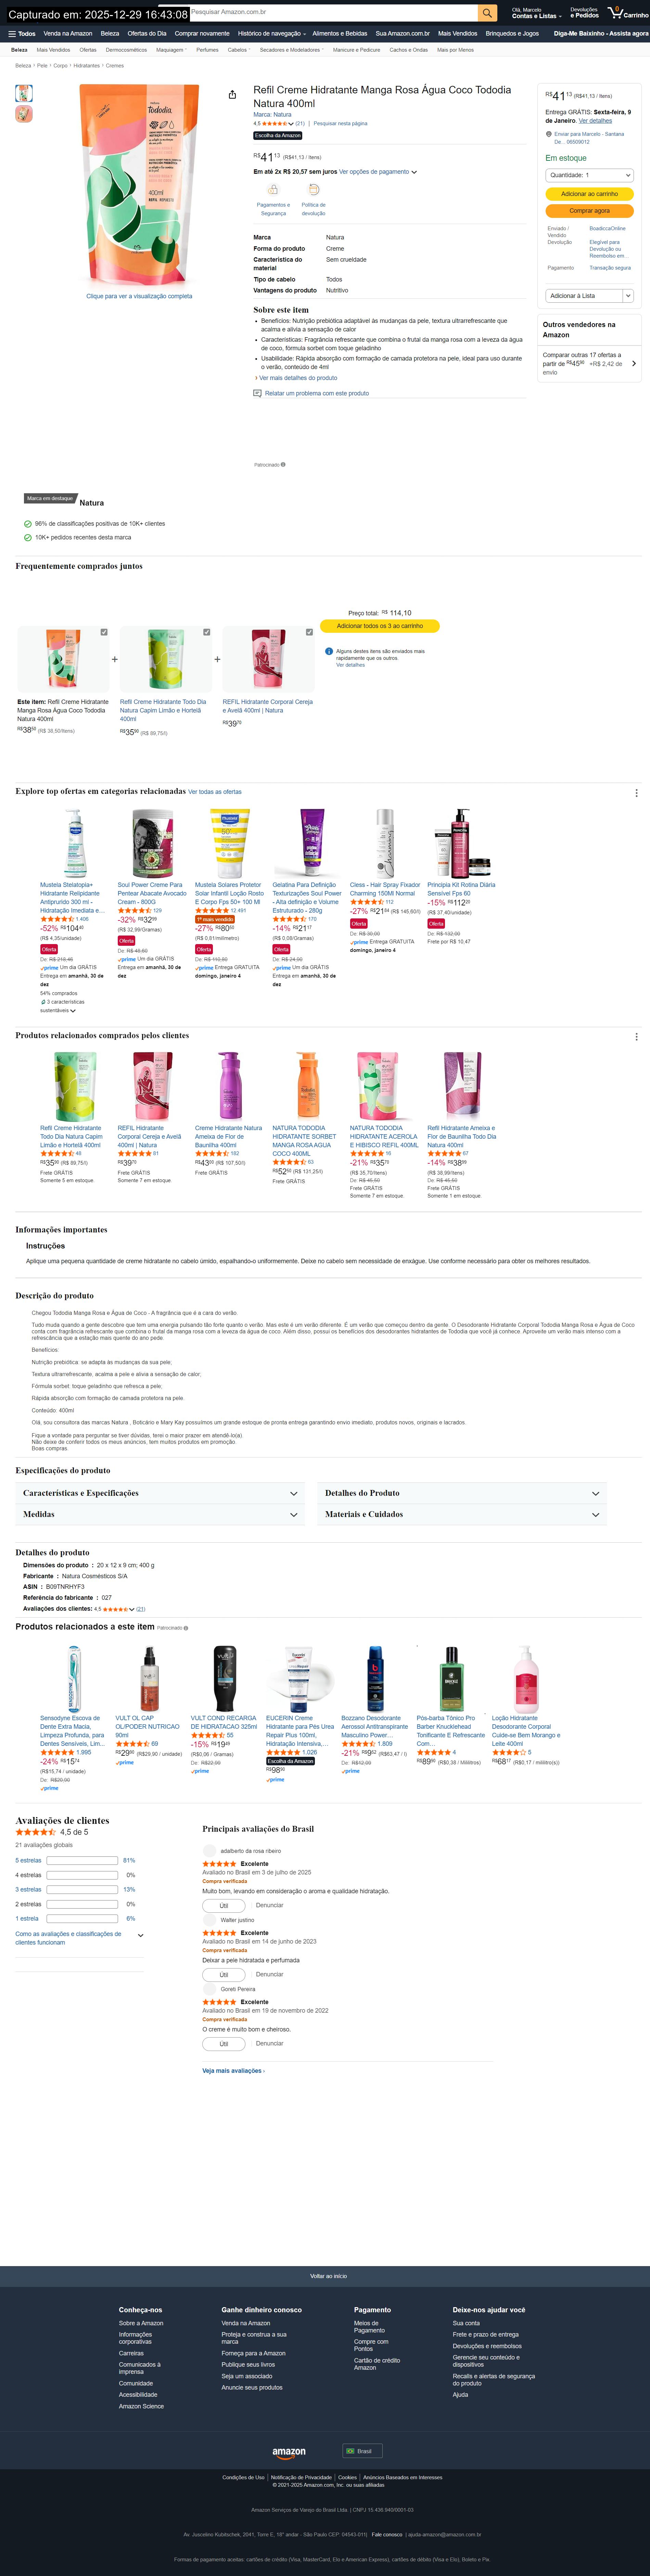This screenshot has width=650, height=2576.
Task: Uncheck the first bundled item checkbox
Action: 104,632
